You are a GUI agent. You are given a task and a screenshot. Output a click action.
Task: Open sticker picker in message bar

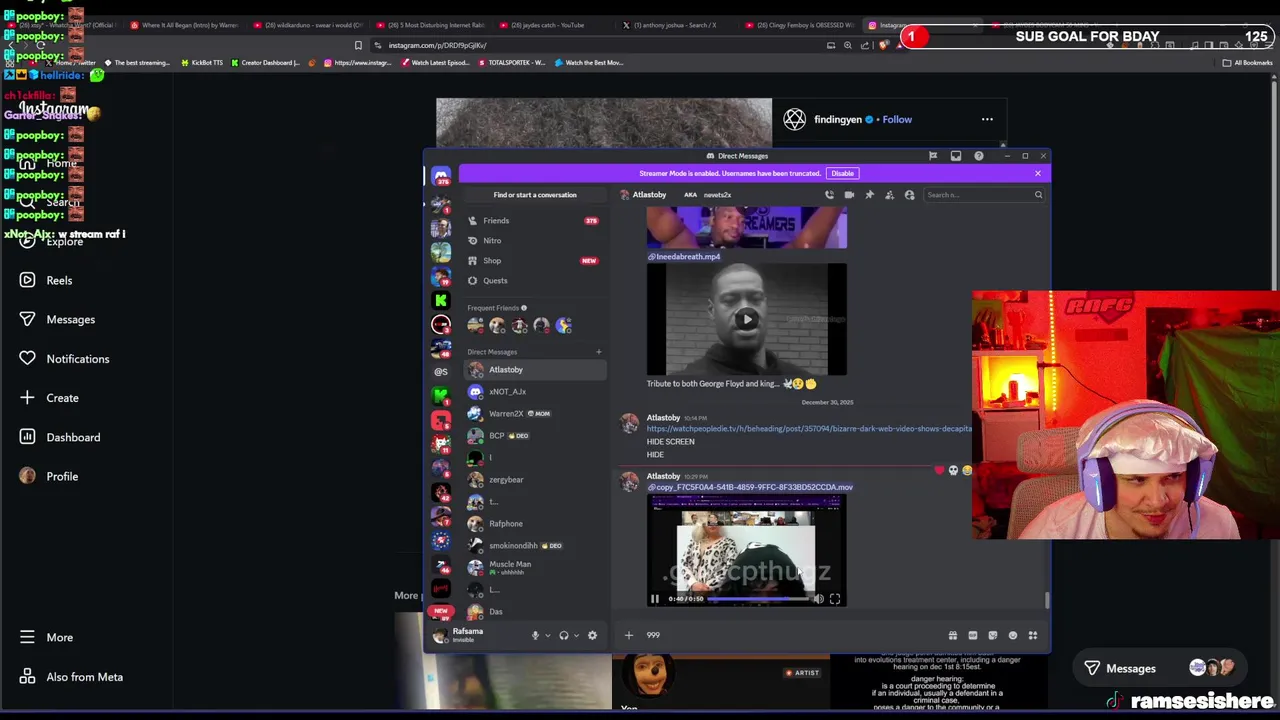coord(992,635)
